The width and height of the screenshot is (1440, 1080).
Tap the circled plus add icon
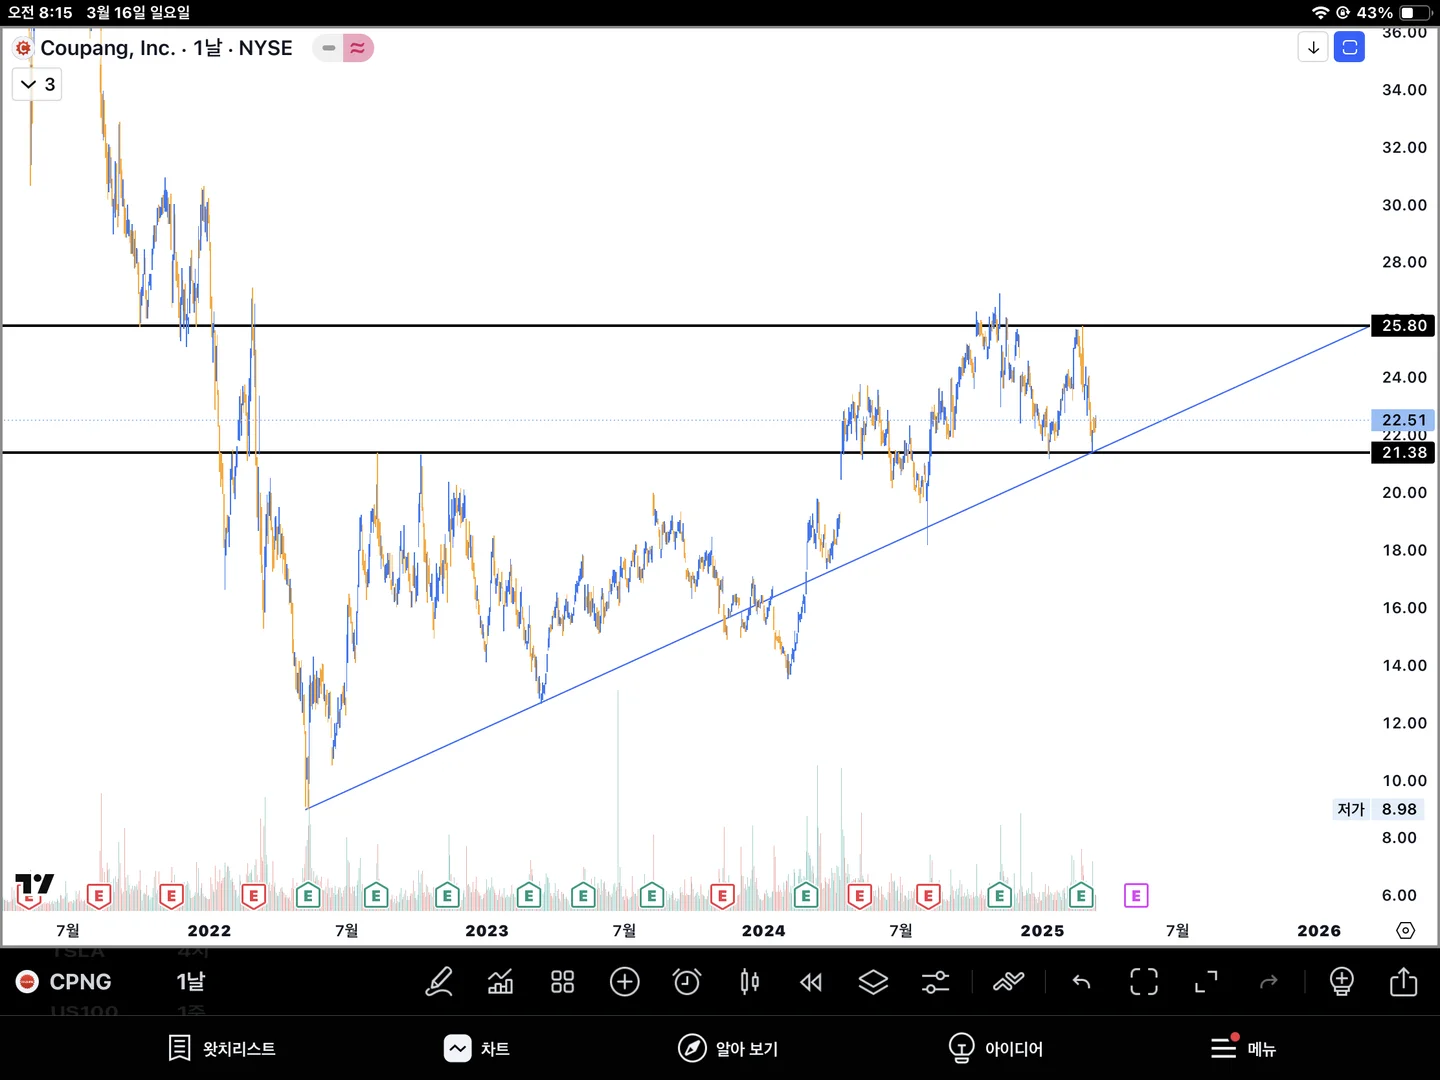(625, 982)
